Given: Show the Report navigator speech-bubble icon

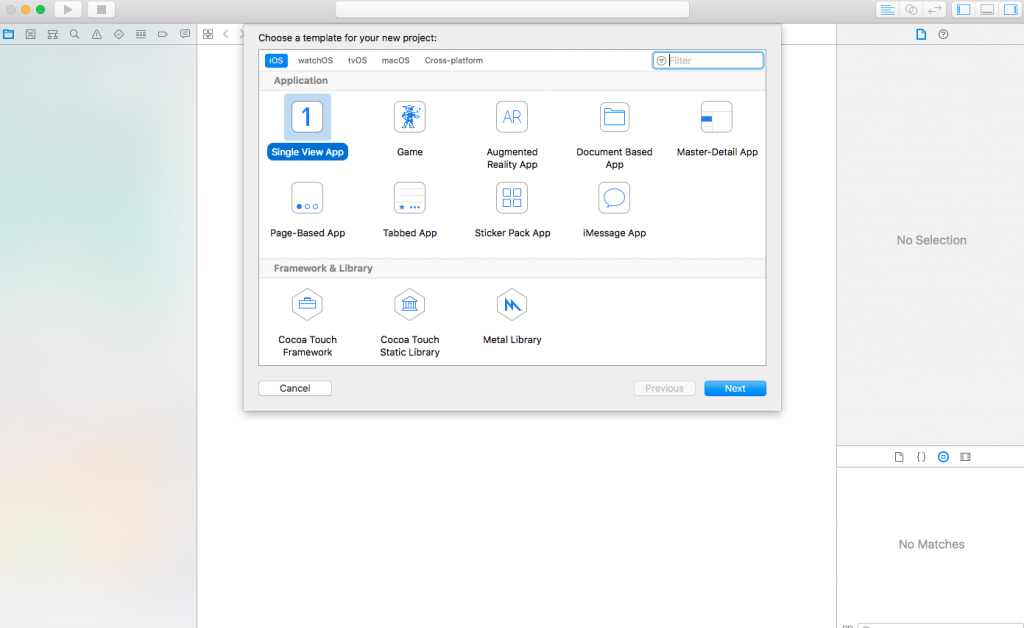Looking at the screenshot, I should [x=185, y=34].
